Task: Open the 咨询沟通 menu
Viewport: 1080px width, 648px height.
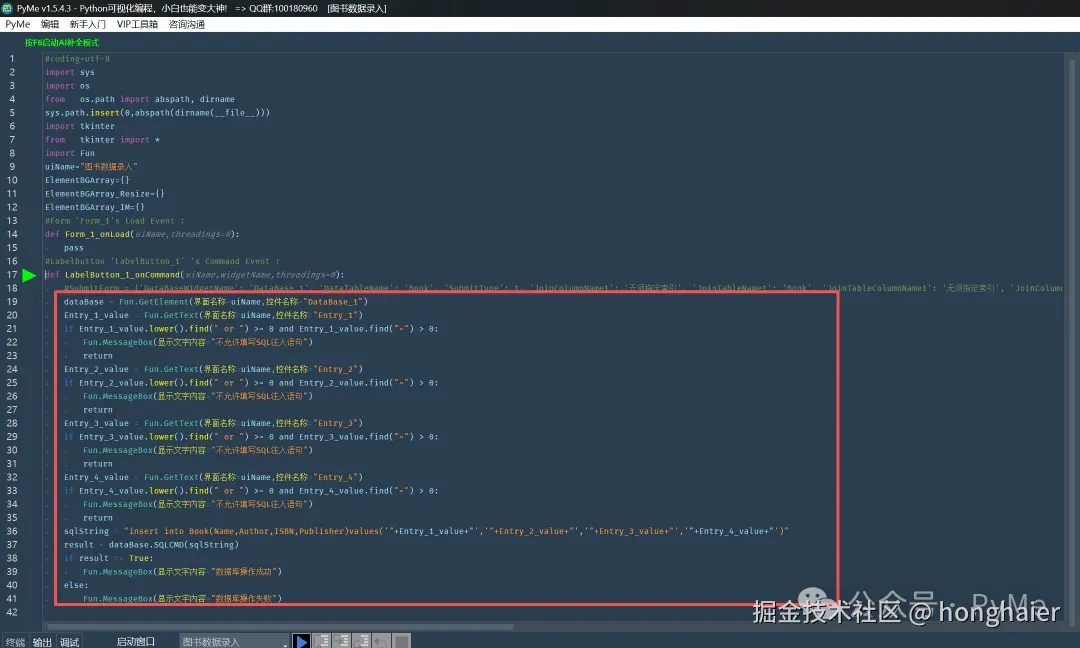Action: [187, 24]
